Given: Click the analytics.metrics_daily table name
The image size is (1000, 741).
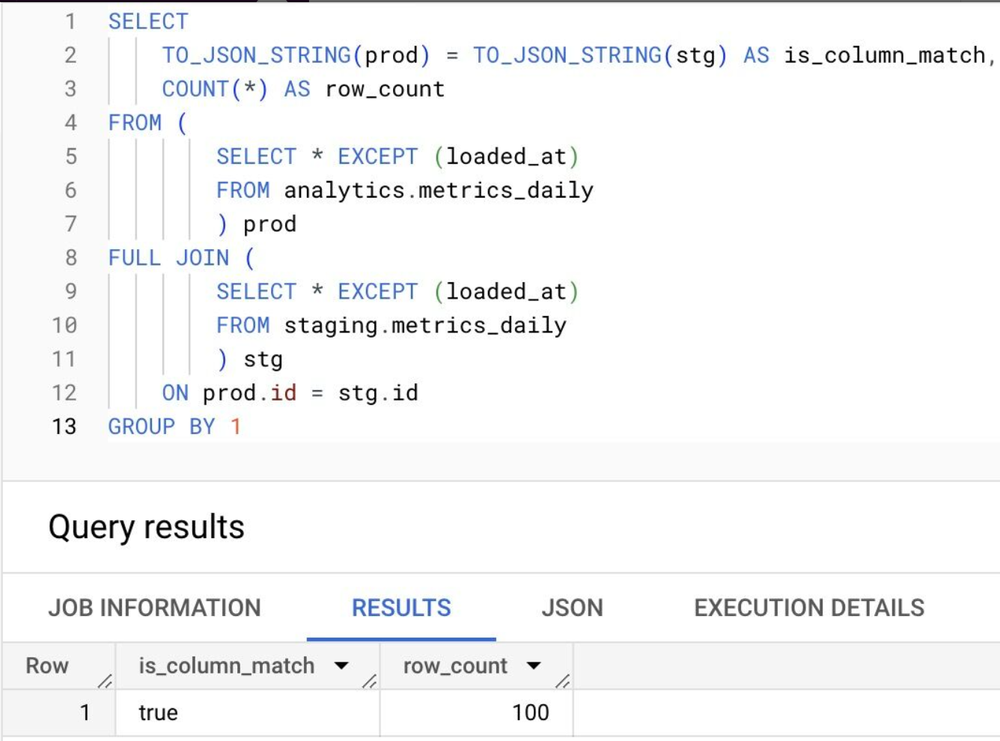Looking at the screenshot, I should click(437, 190).
